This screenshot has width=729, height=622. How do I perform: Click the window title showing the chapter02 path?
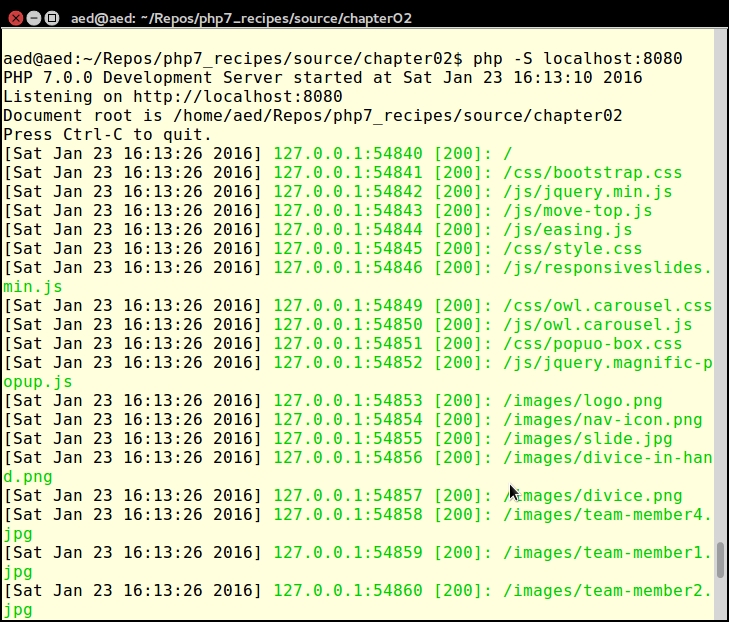(x=240, y=18)
